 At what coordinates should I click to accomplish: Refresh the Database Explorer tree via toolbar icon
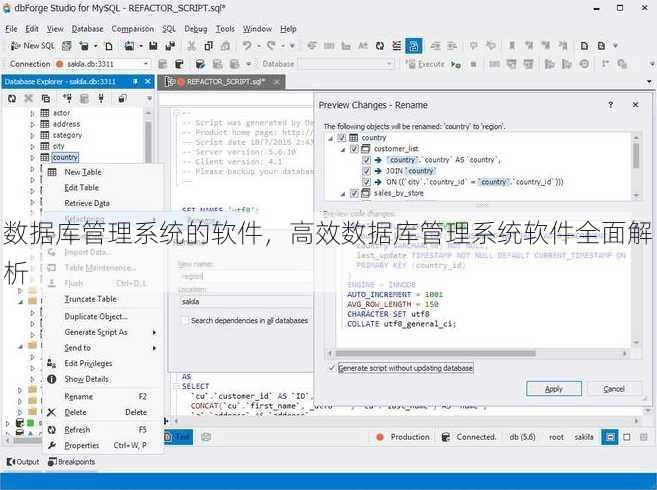tap(12, 99)
